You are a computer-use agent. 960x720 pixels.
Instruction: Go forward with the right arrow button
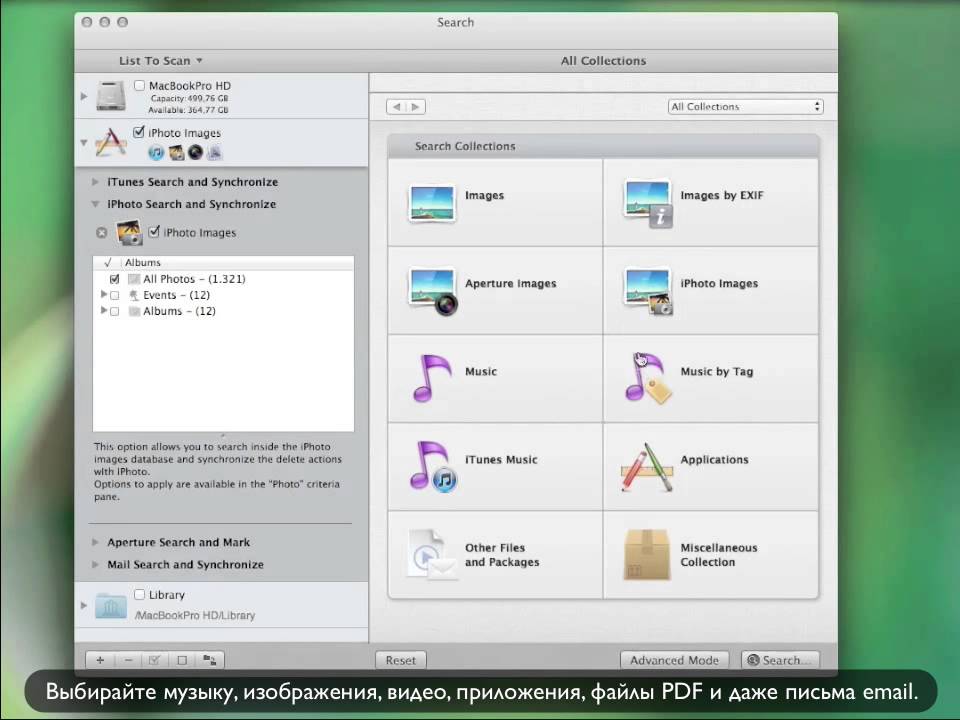416,107
